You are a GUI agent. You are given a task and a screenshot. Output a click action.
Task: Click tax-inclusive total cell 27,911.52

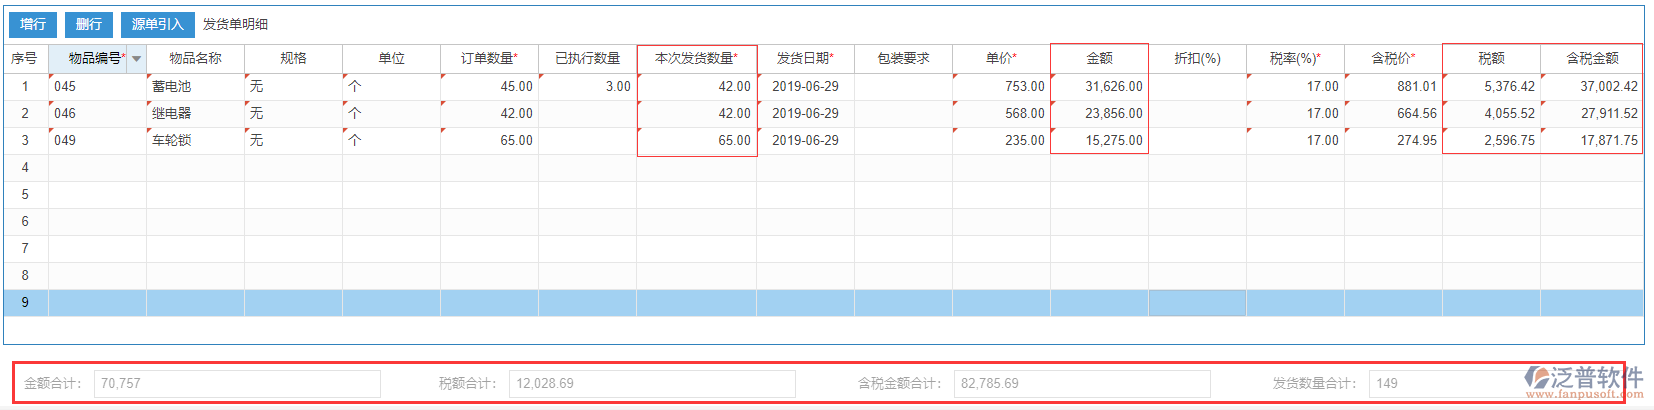pyautogui.click(x=1592, y=114)
